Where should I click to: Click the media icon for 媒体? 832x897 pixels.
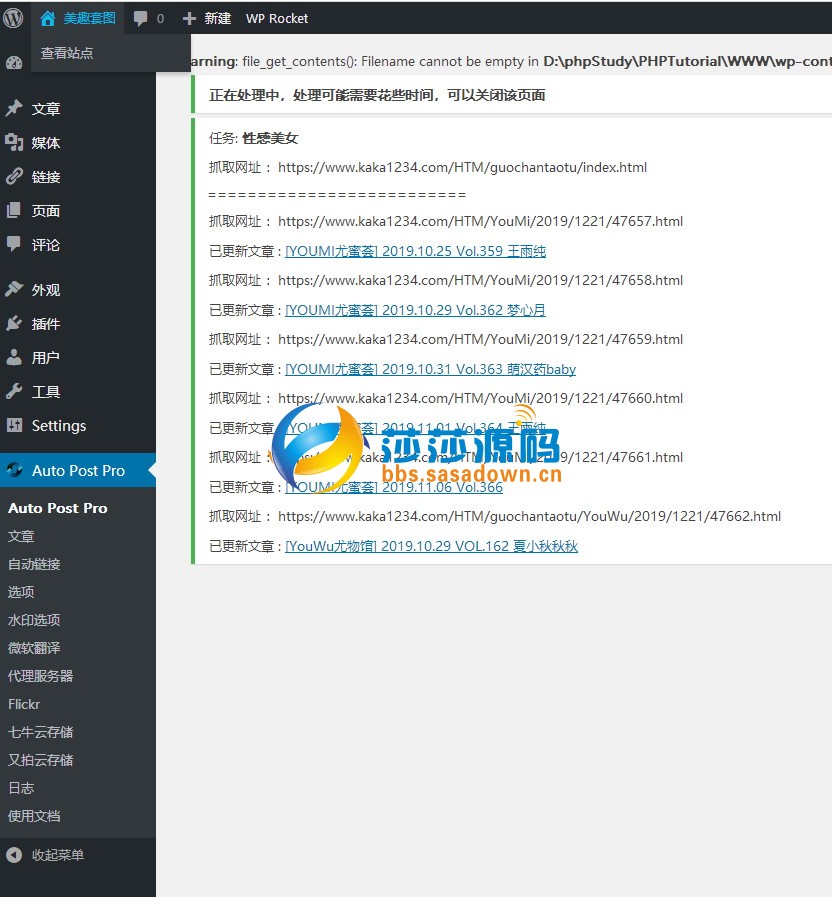[x=14, y=142]
